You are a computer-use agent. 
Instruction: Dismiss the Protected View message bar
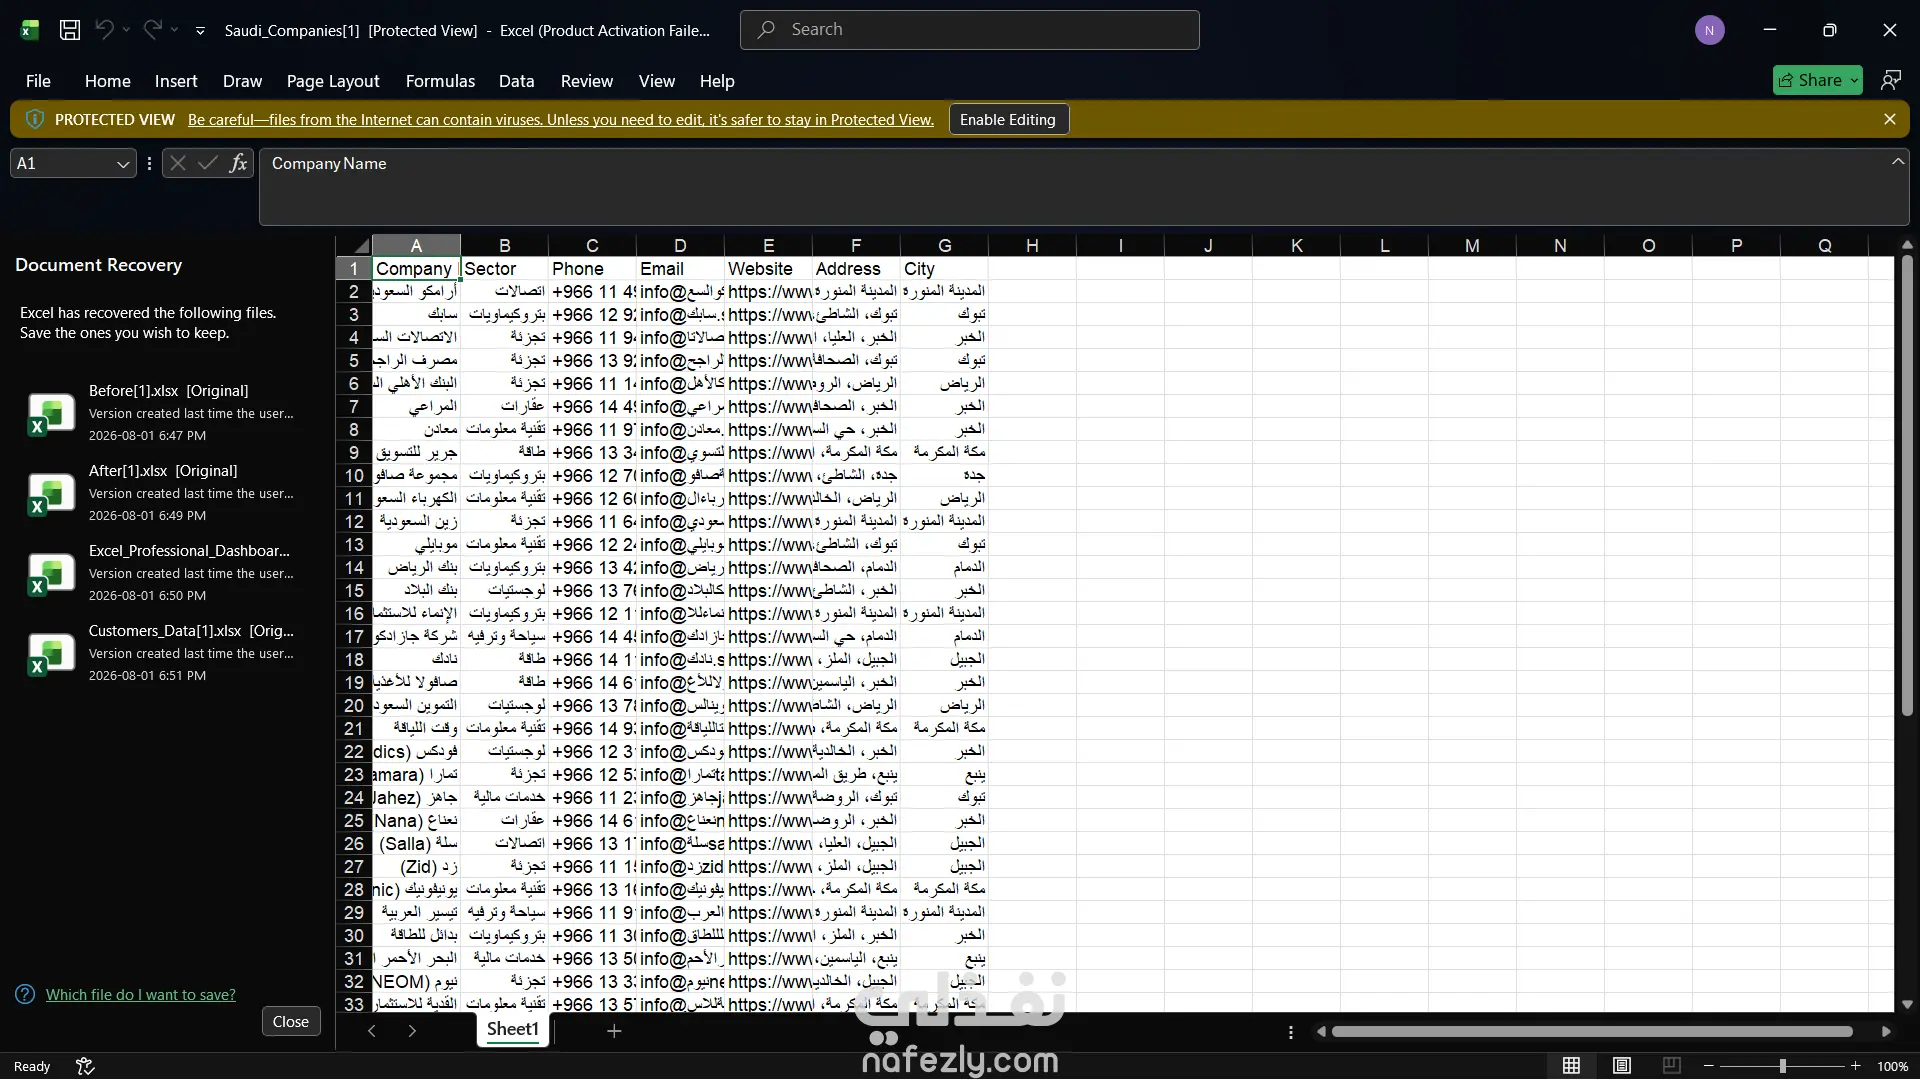coord(1889,119)
